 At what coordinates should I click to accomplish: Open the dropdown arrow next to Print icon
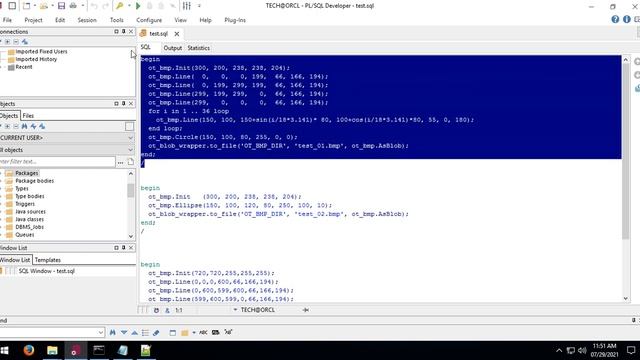click(x=83, y=6)
